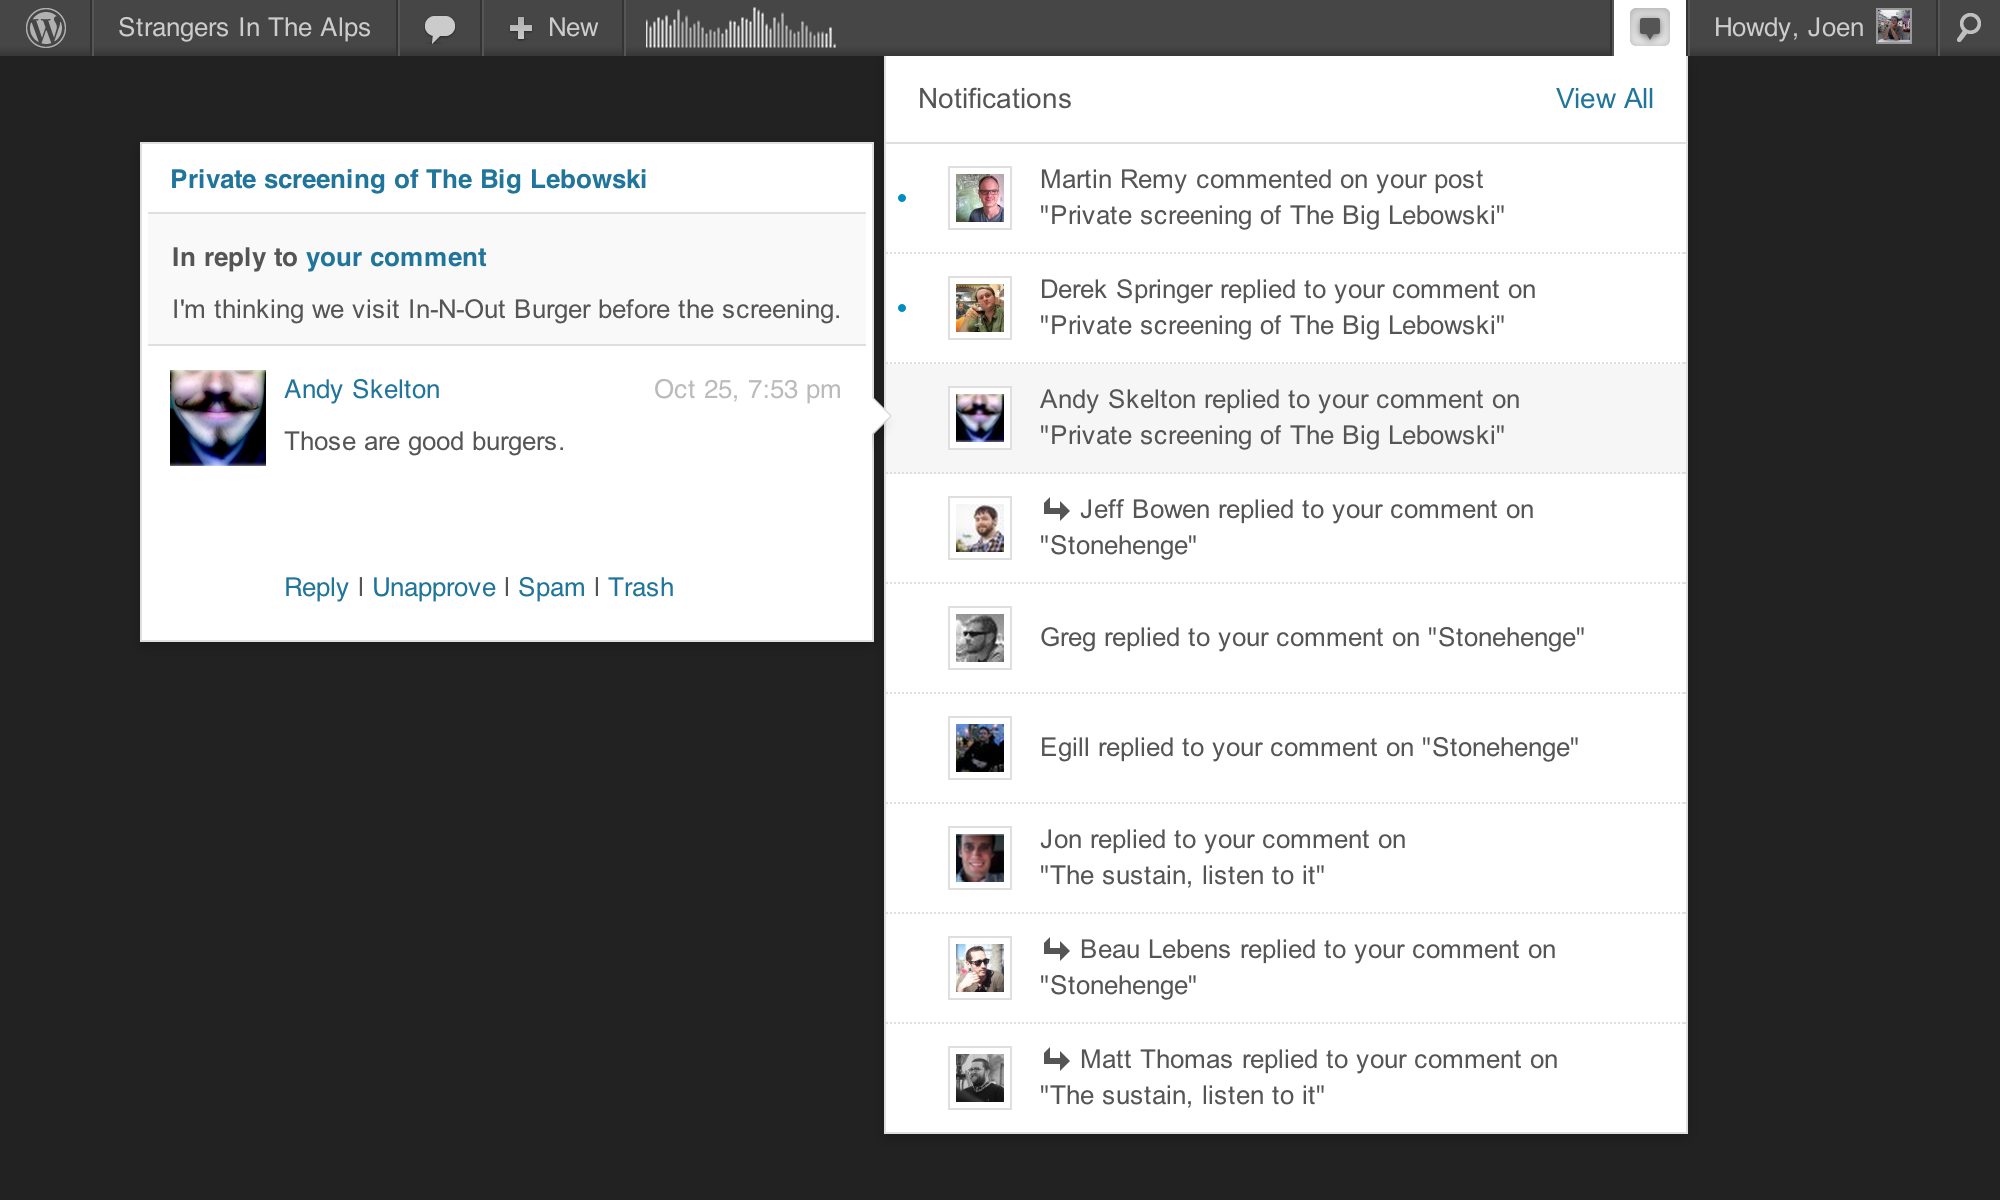Open Greg's Stonehenge reply notification
The width and height of the screenshot is (2000, 1200).
pos(1311,637)
